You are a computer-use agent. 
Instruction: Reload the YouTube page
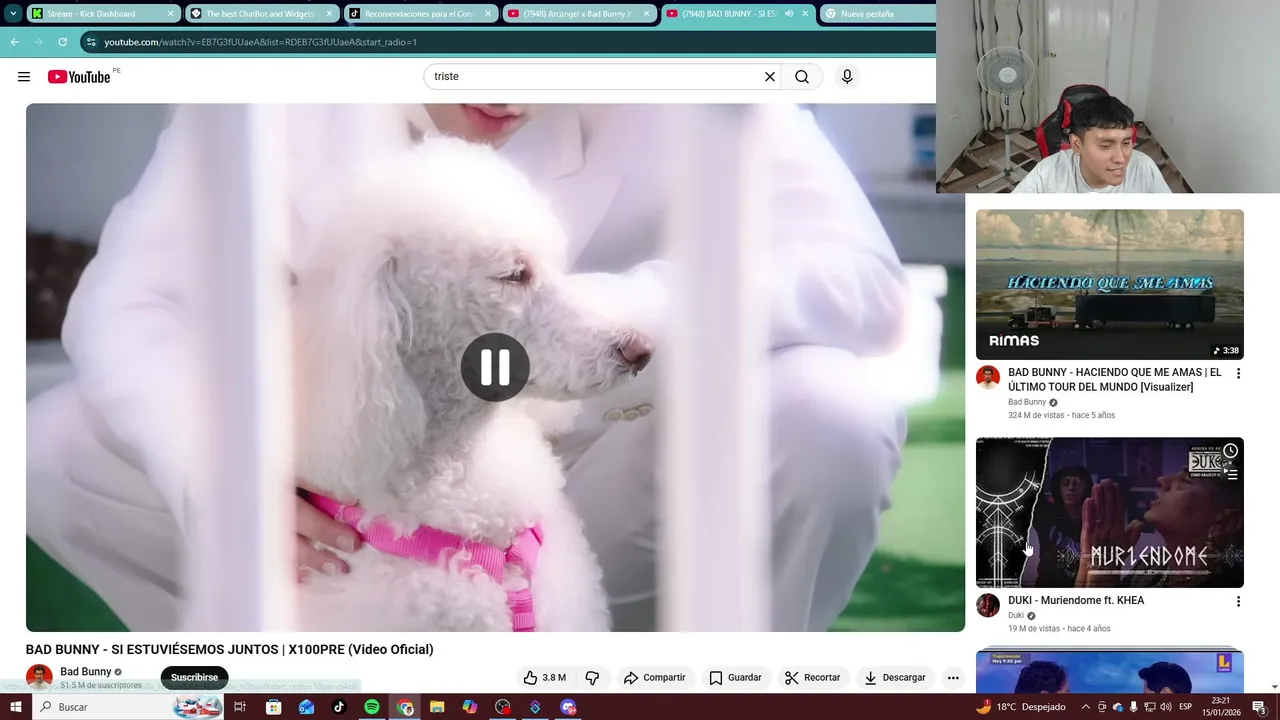63,42
